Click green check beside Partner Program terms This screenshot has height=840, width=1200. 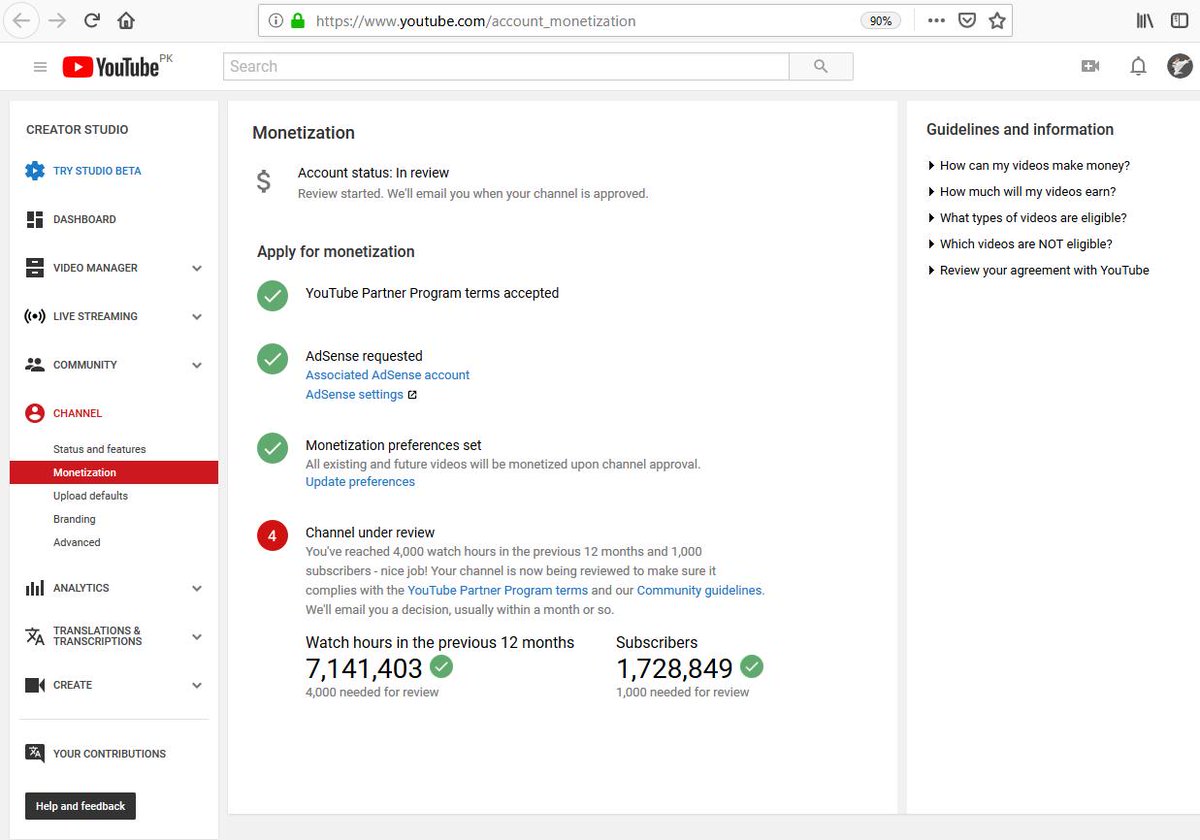point(272,295)
